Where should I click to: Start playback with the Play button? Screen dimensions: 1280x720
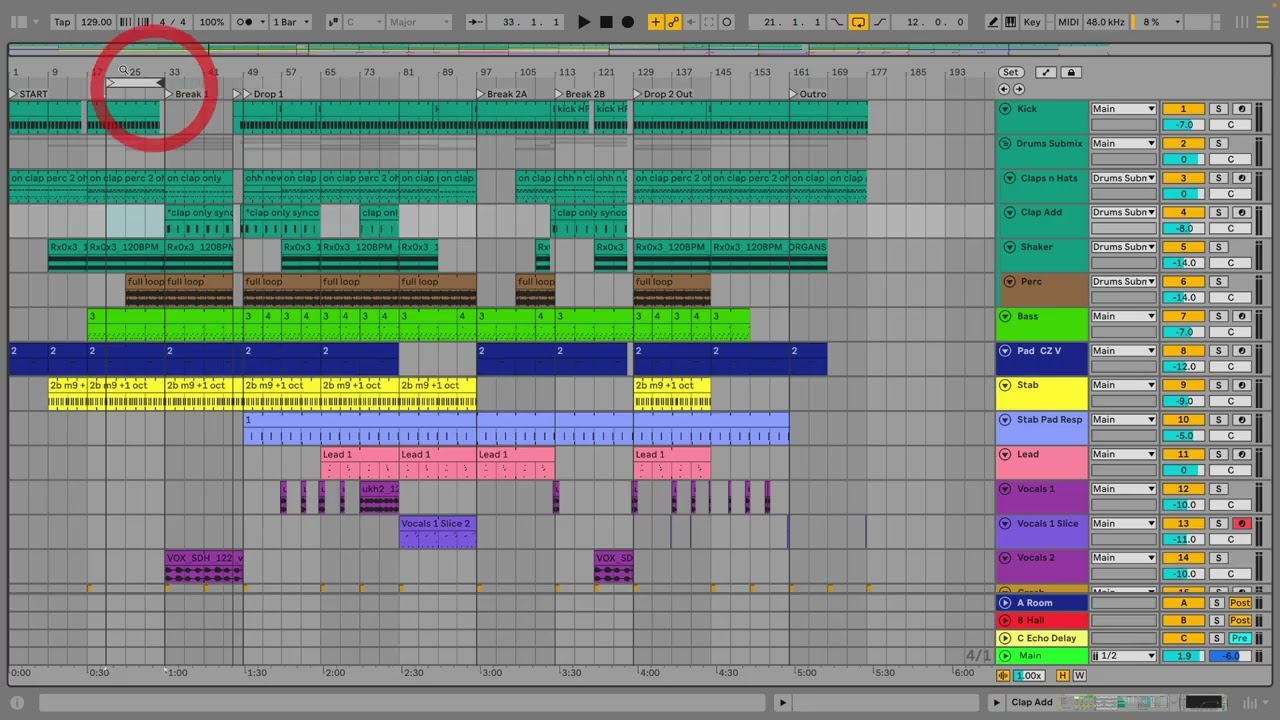pyautogui.click(x=584, y=22)
